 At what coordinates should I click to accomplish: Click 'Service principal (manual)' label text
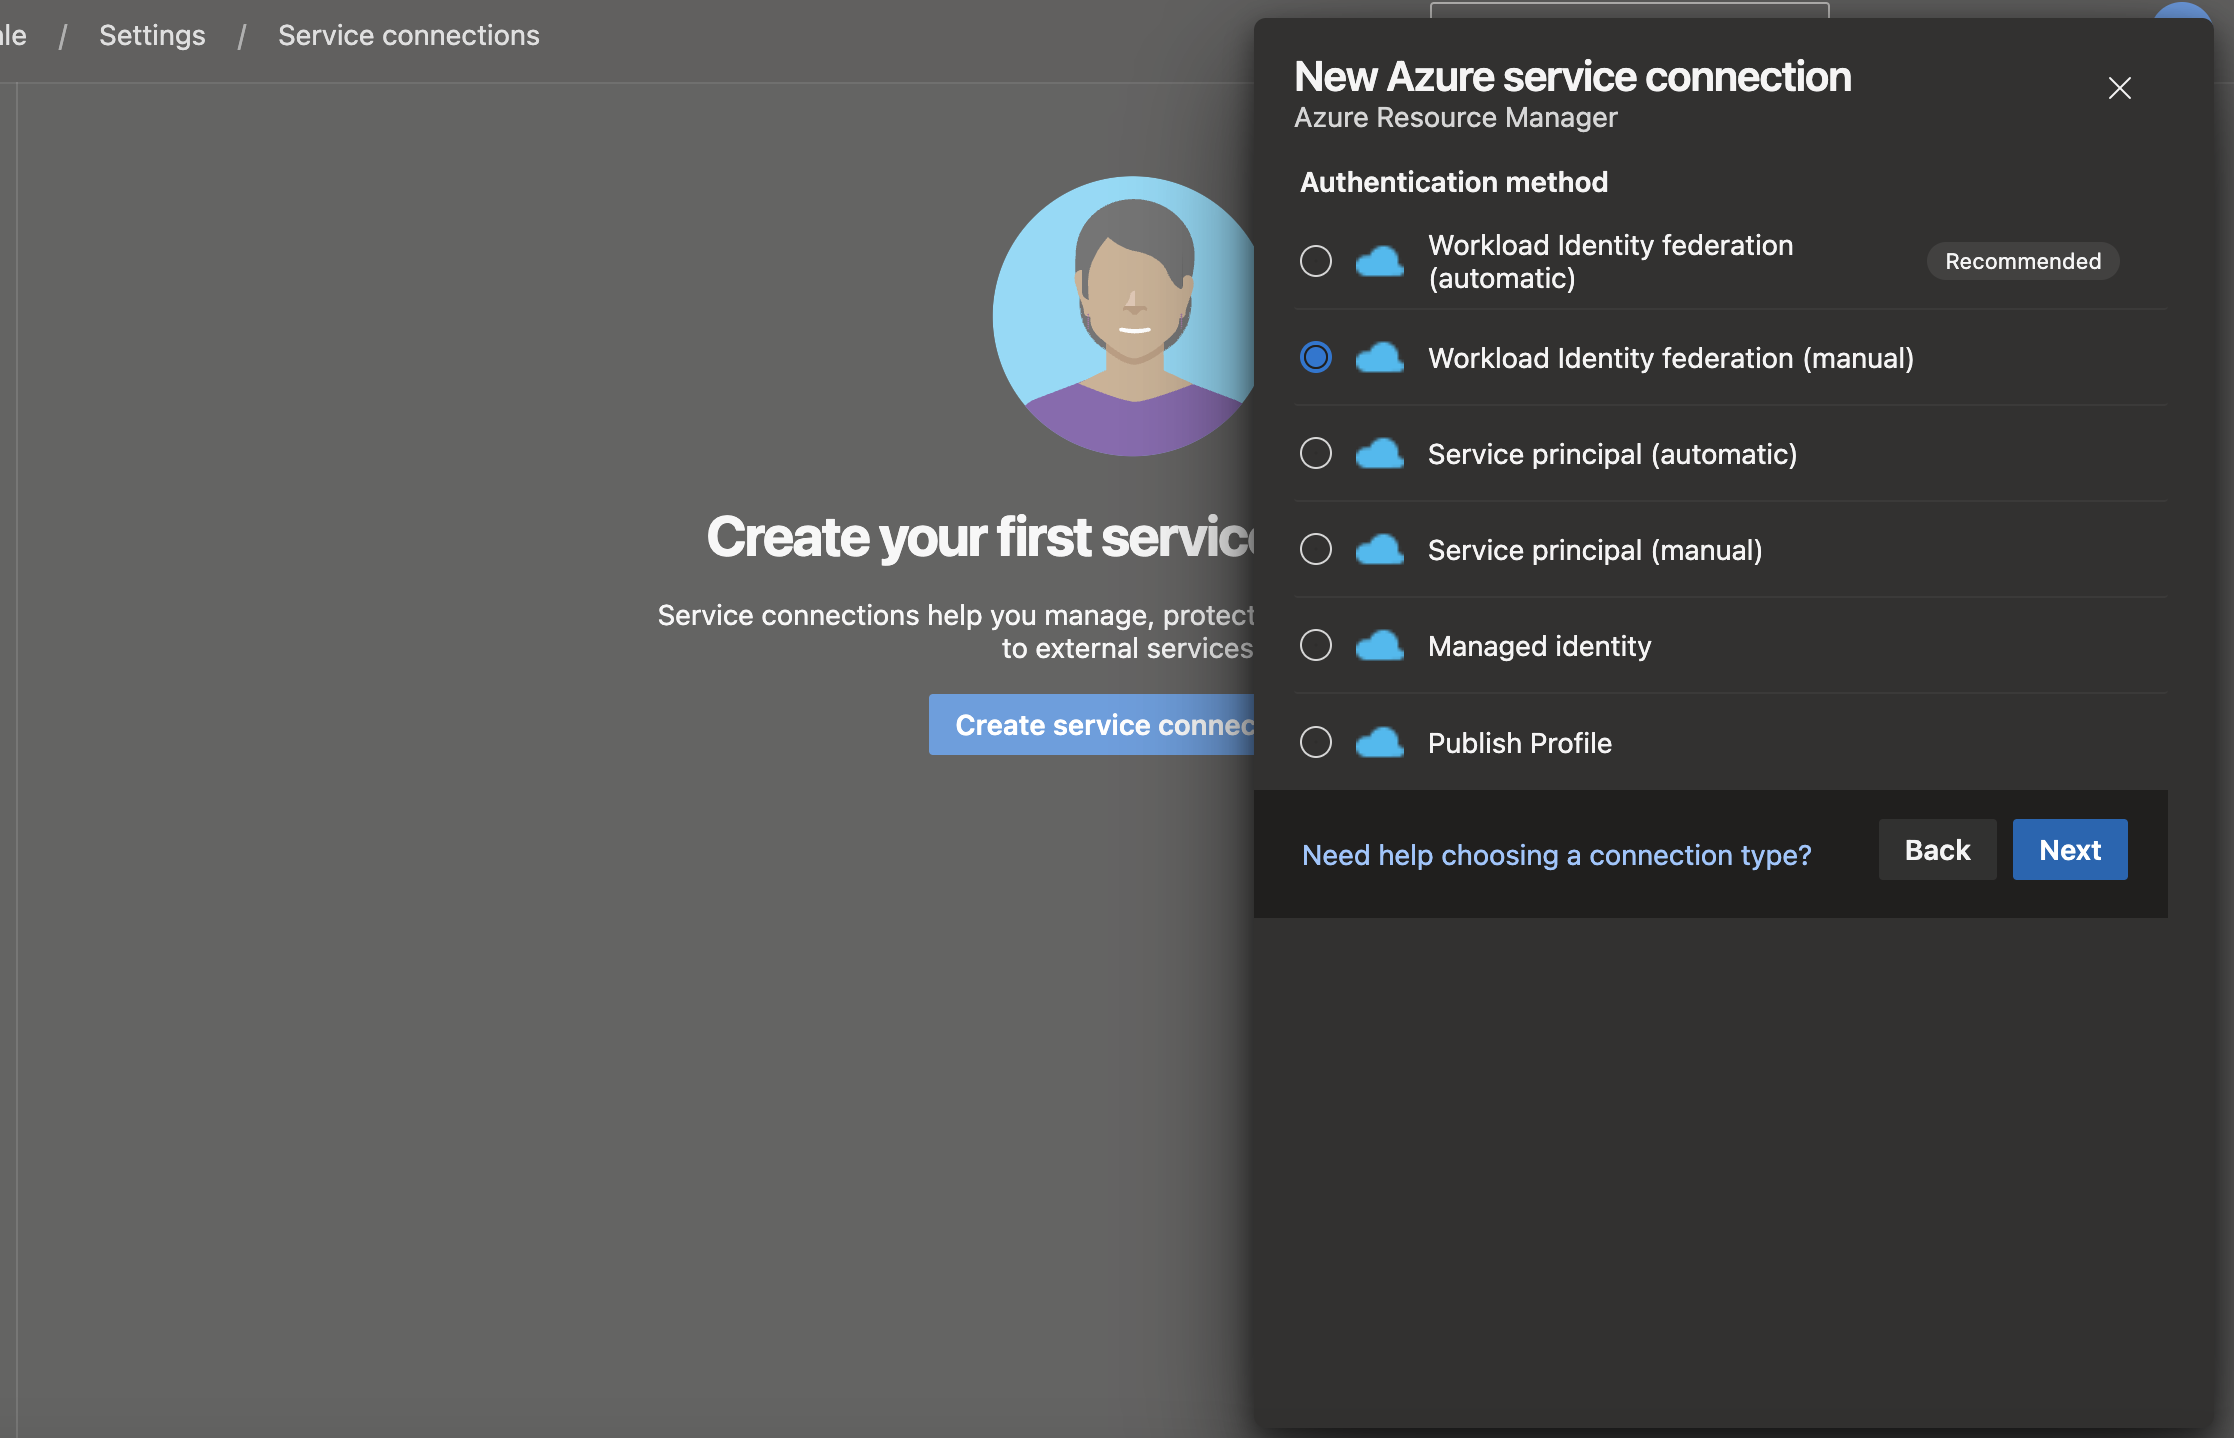(x=1595, y=550)
